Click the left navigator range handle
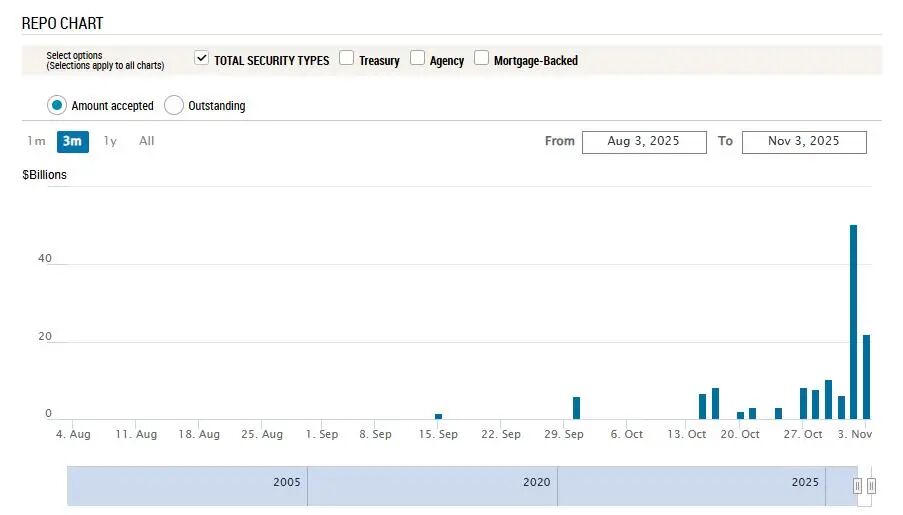The image size is (903, 515). click(858, 486)
